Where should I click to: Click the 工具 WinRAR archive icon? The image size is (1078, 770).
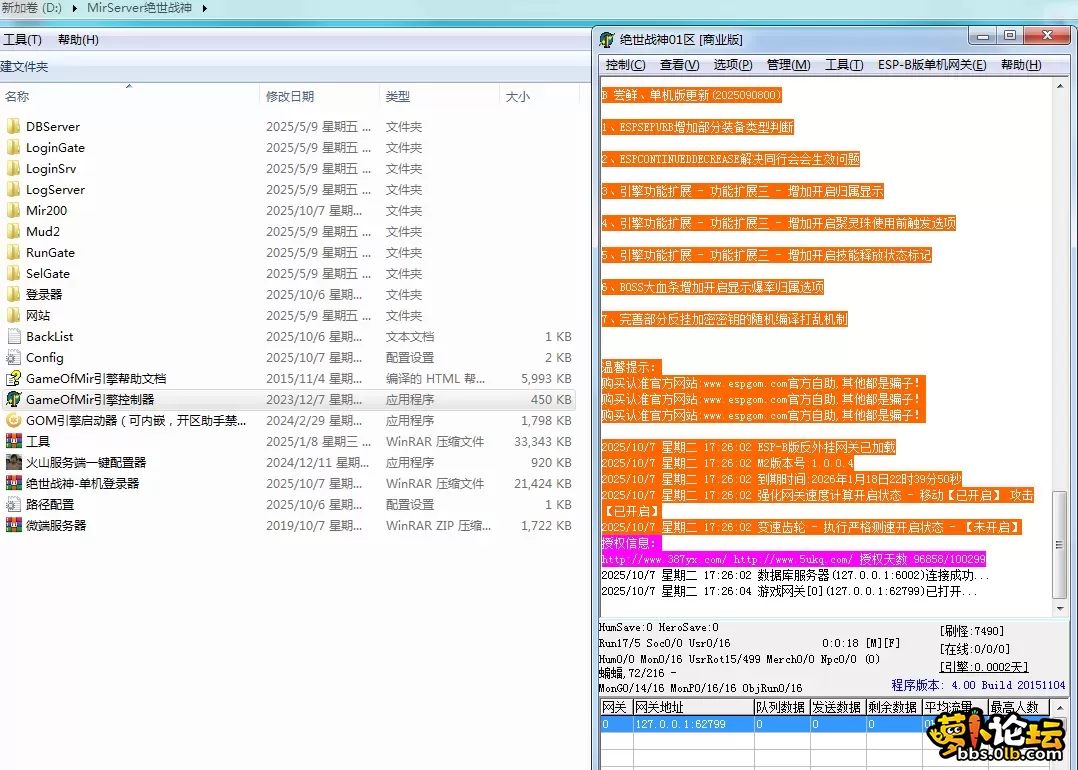(x=13, y=442)
